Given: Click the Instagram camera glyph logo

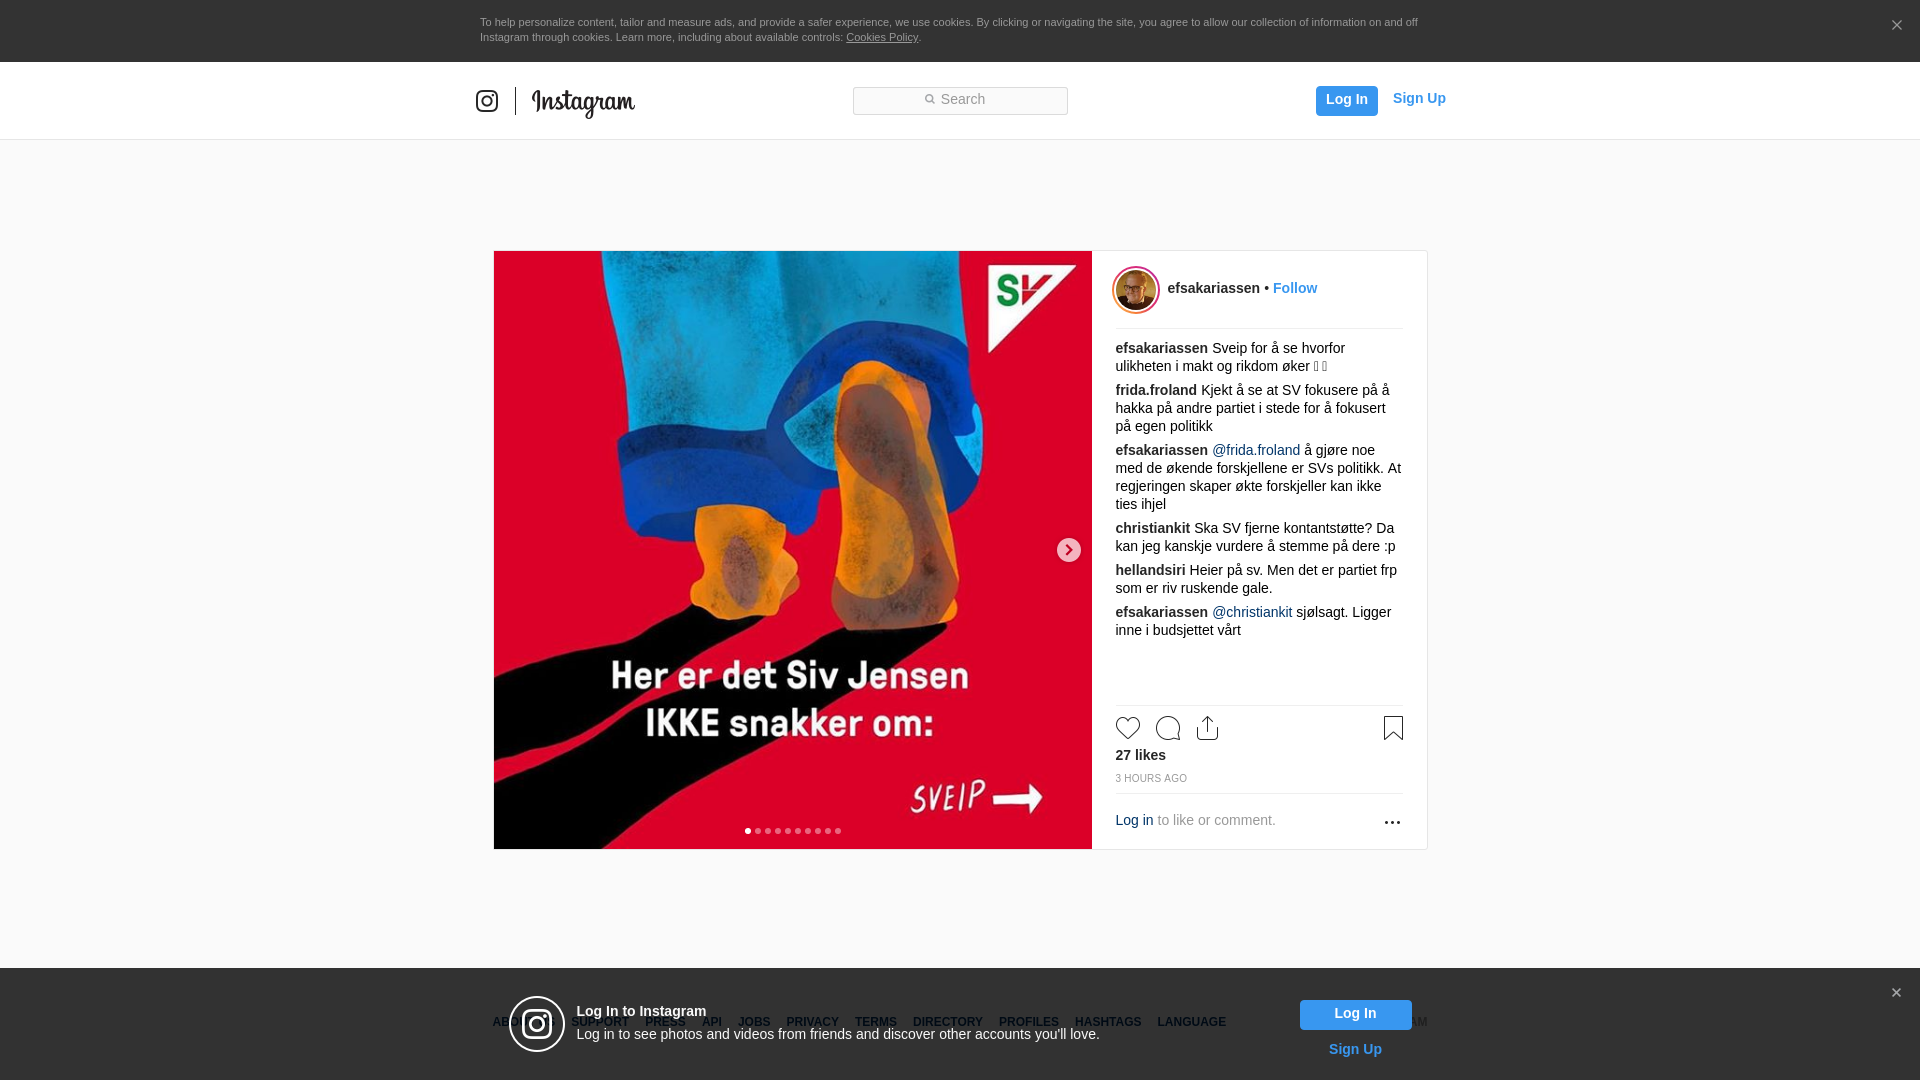Looking at the screenshot, I should click(x=487, y=101).
